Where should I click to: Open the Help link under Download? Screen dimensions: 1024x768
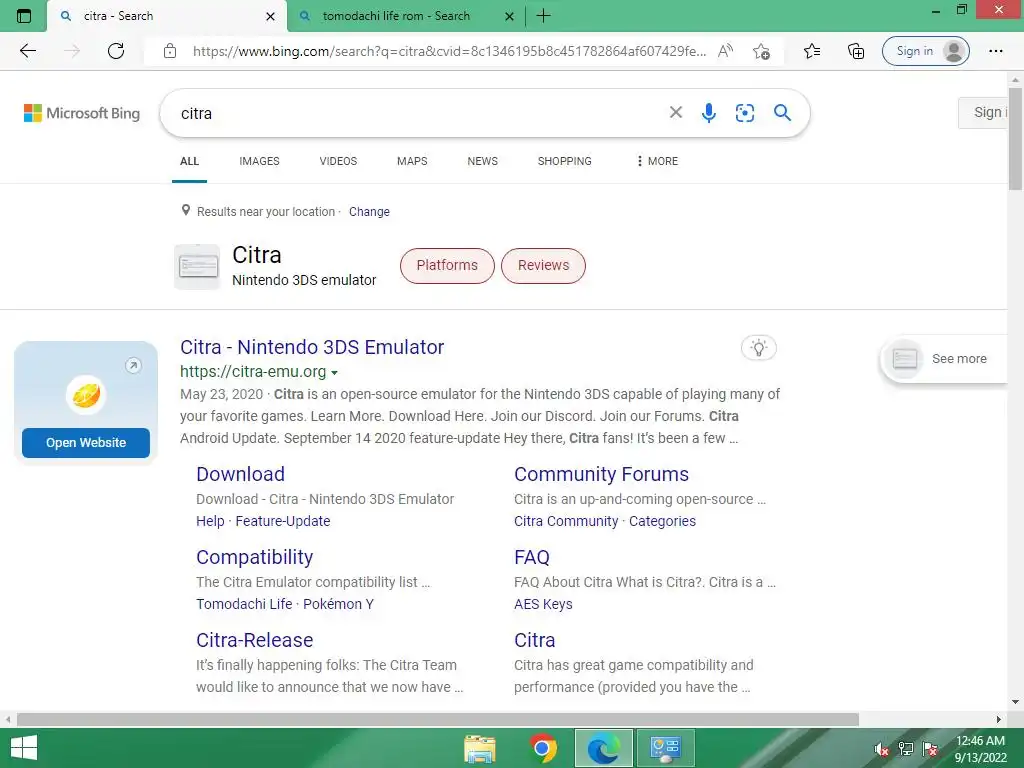210,520
